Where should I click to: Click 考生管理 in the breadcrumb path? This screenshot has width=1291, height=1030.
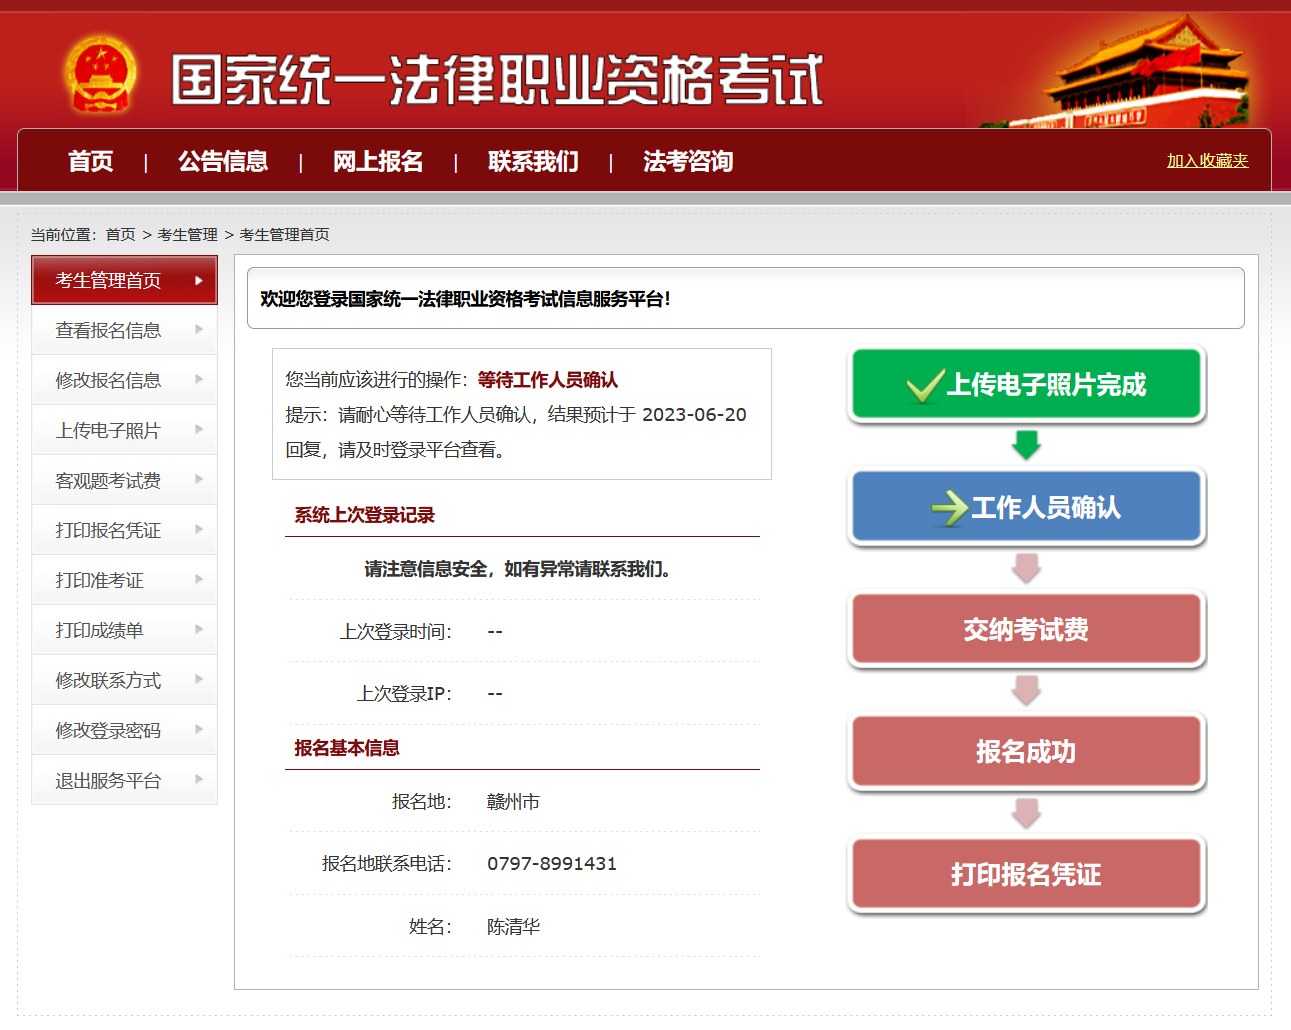coord(187,234)
